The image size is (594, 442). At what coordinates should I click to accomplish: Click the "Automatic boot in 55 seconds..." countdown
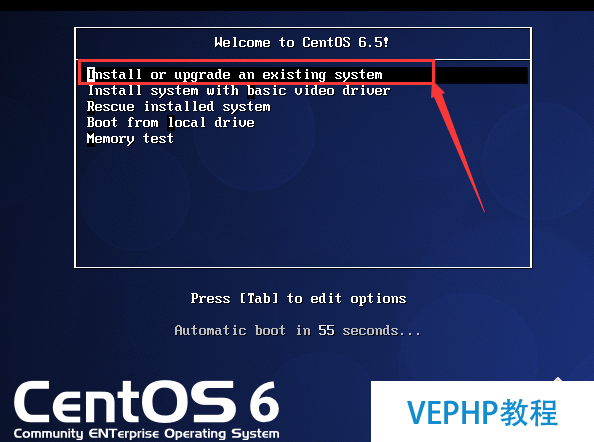pos(297,330)
